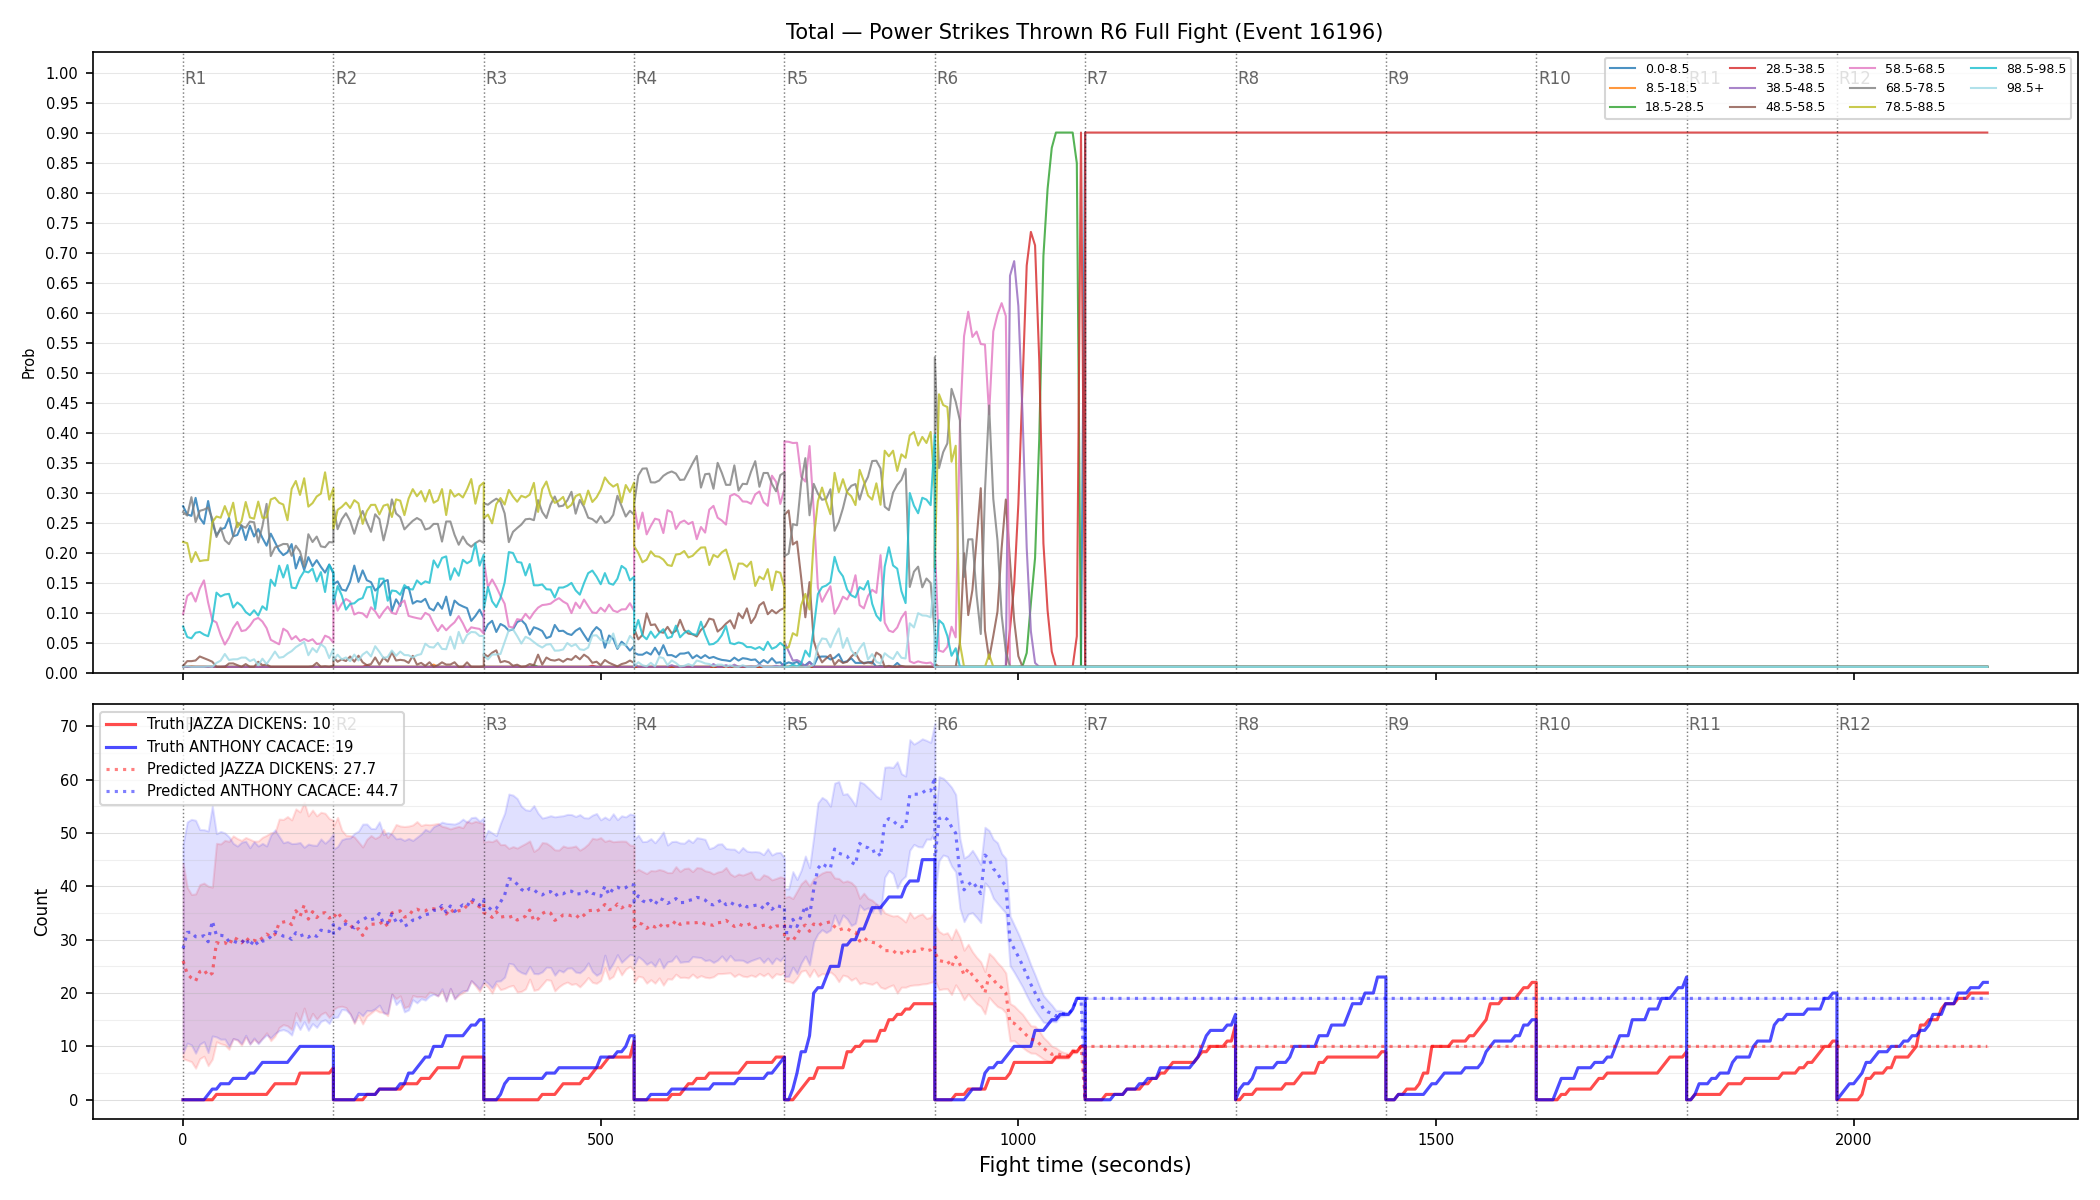Click the 0.05 tick on Prob axis
The image size is (2100, 1200).
pyautogui.click(x=62, y=643)
